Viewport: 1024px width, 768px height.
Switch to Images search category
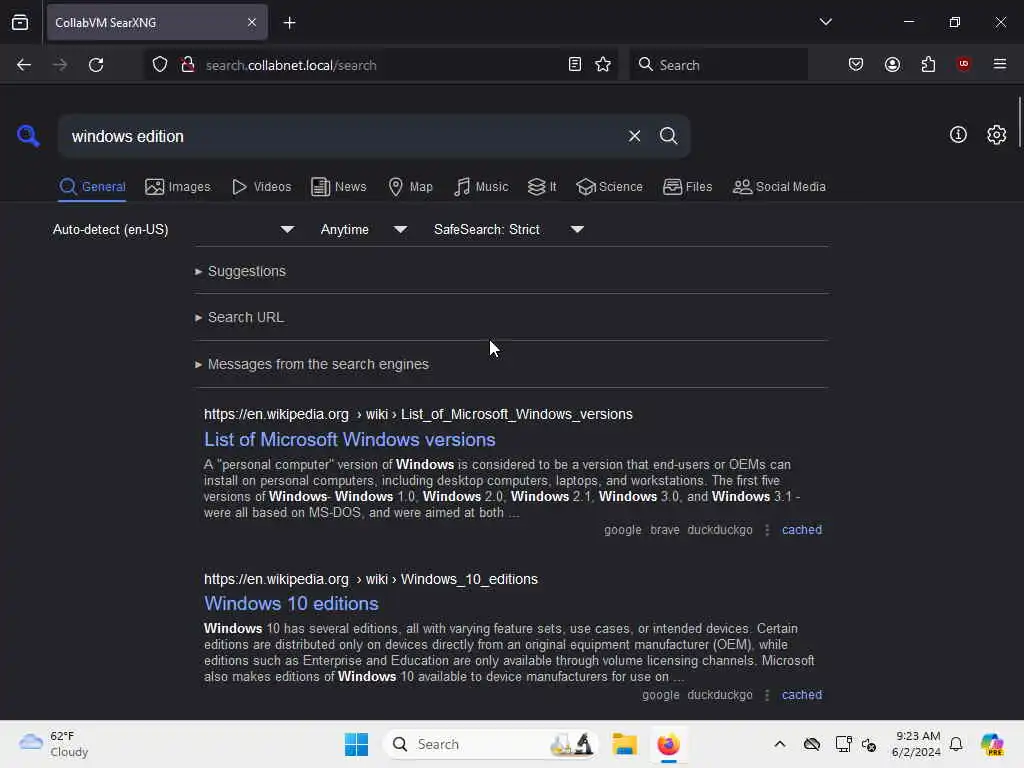[x=178, y=187]
